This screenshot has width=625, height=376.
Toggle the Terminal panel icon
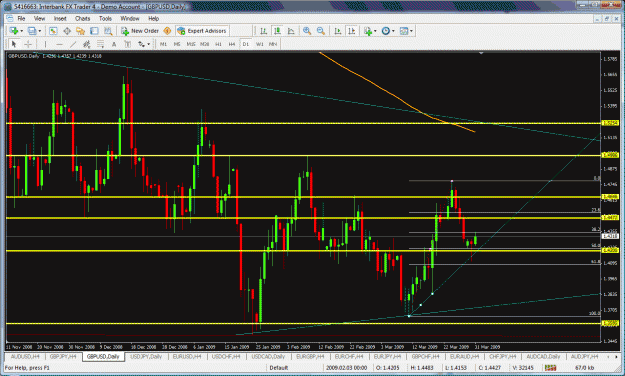point(94,31)
